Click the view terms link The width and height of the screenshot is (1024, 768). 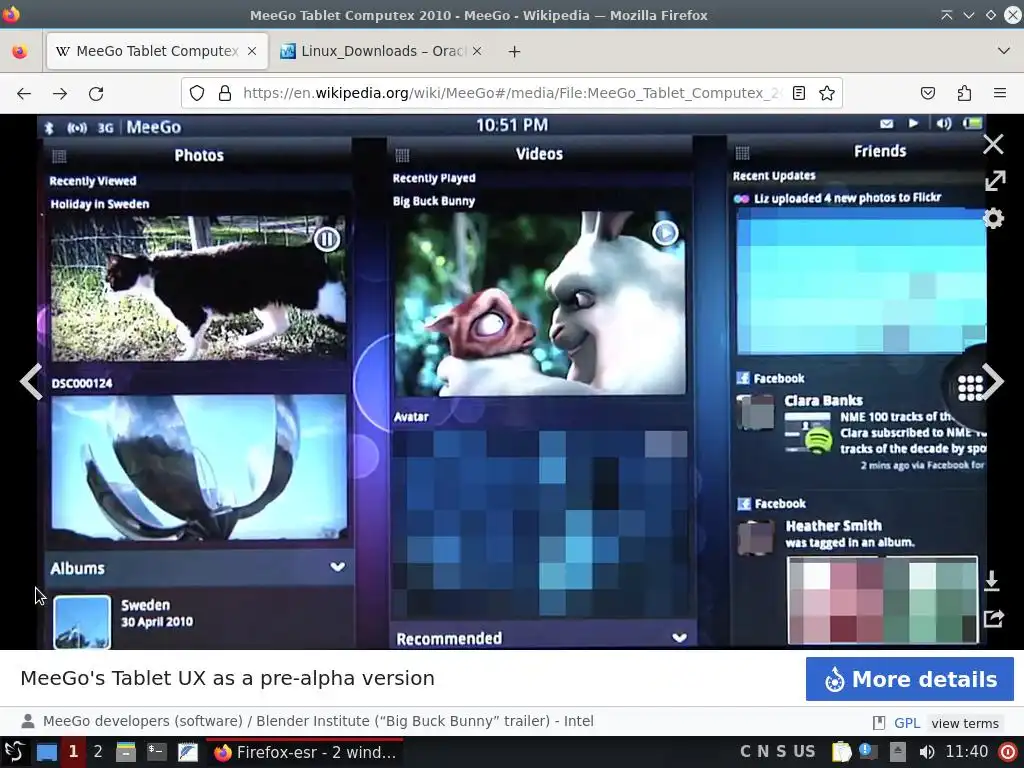tap(965, 723)
